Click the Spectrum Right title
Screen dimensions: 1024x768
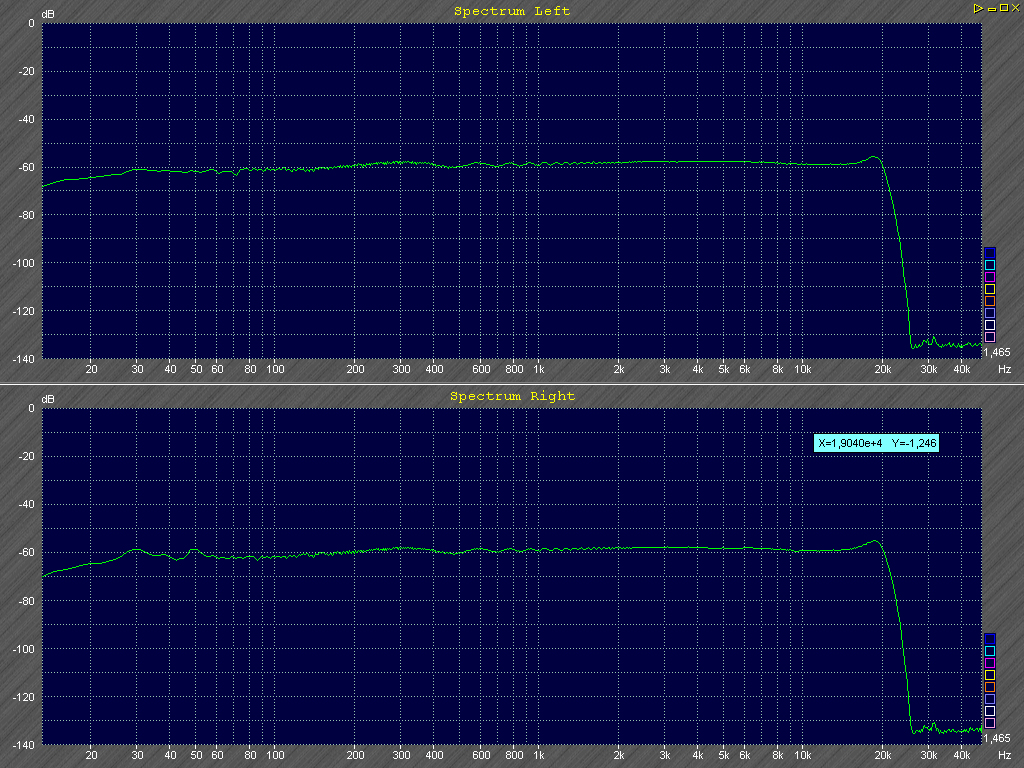point(512,396)
